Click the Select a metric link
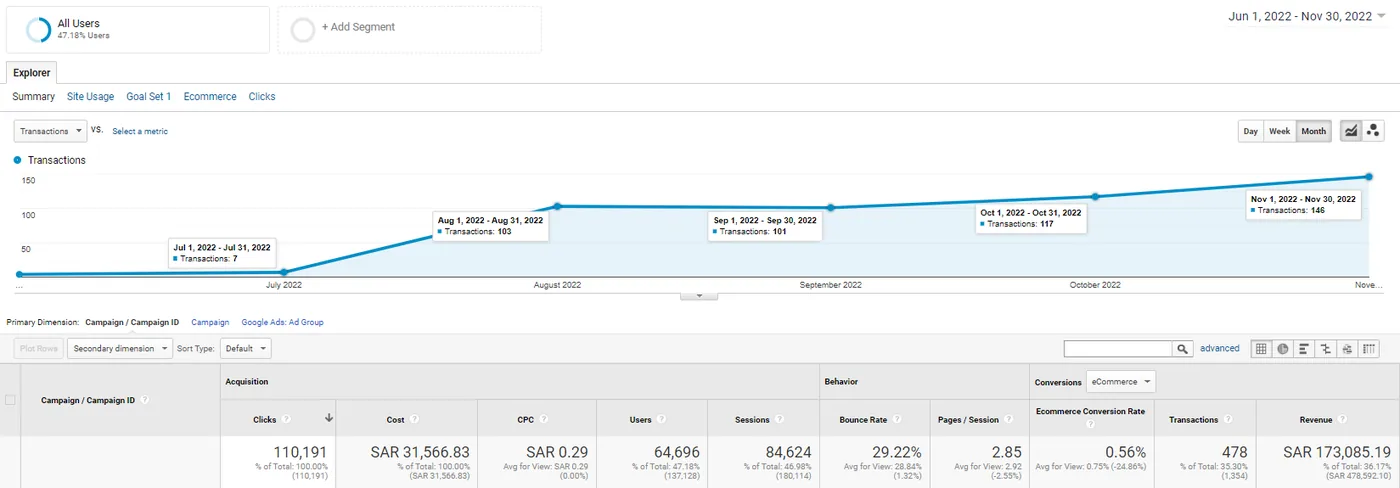Image resolution: width=1400 pixels, height=488 pixels. pos(140,131)
